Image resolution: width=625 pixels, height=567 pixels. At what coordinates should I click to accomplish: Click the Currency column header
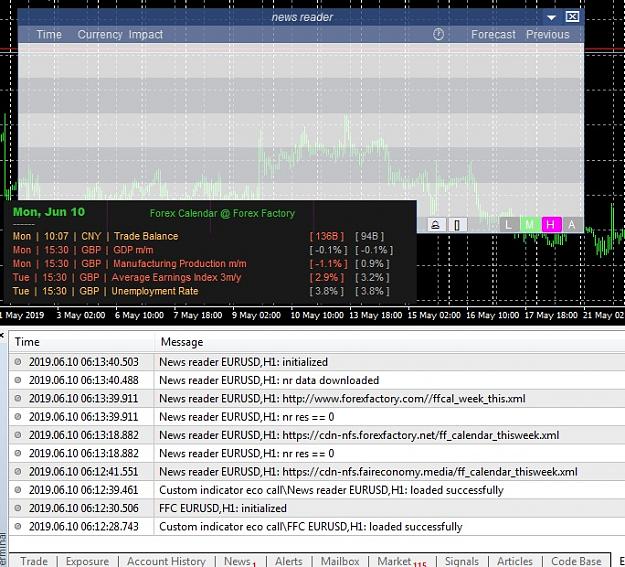100,35
